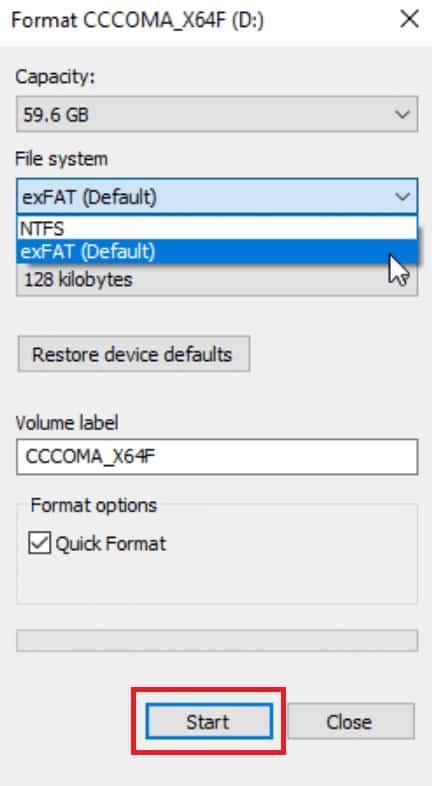Click empty area in Format options group
Image resolution: width=432 pixels, height=786 pixels.
pos(217,579)
